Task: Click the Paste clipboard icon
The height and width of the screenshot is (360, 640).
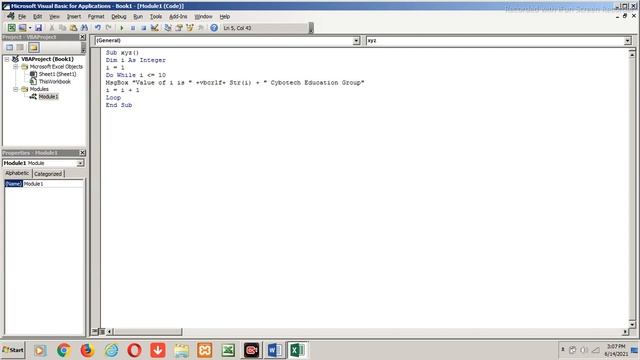Action: (x=73, y=28)
